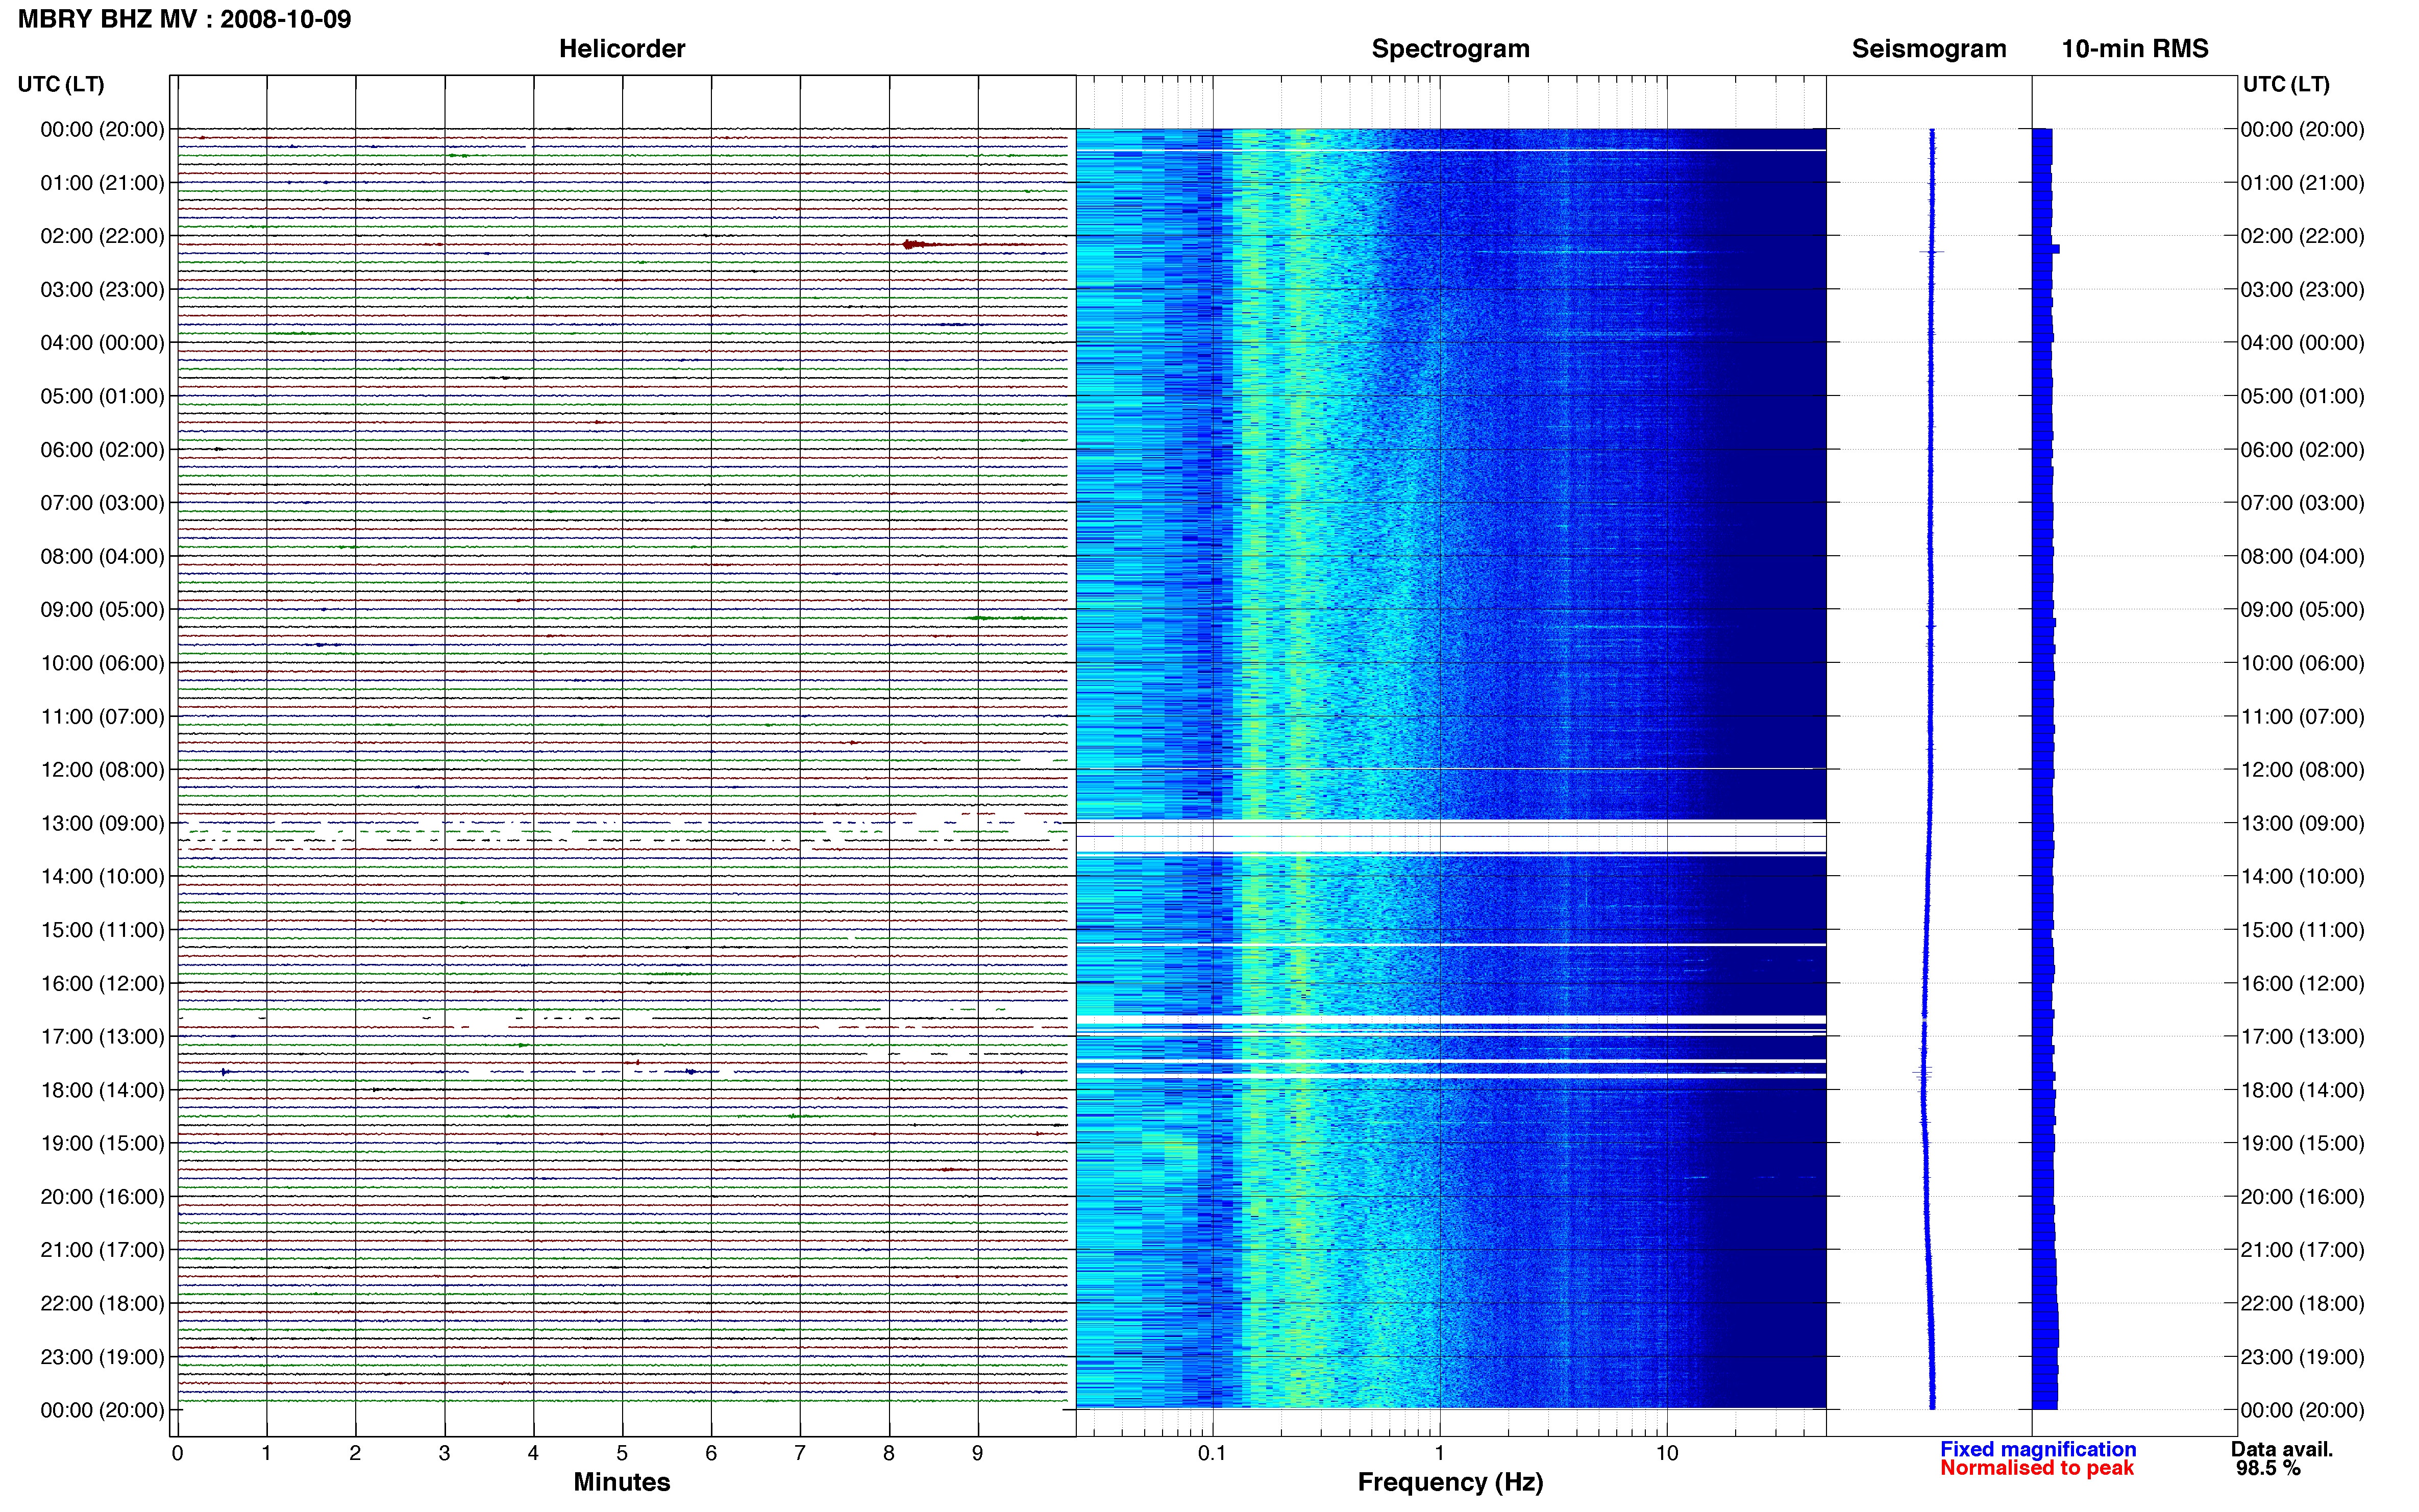The image size is (2419, 1512).
Task: Click the 10 tick on the Frequency axis
Action: point(1667,1453)
